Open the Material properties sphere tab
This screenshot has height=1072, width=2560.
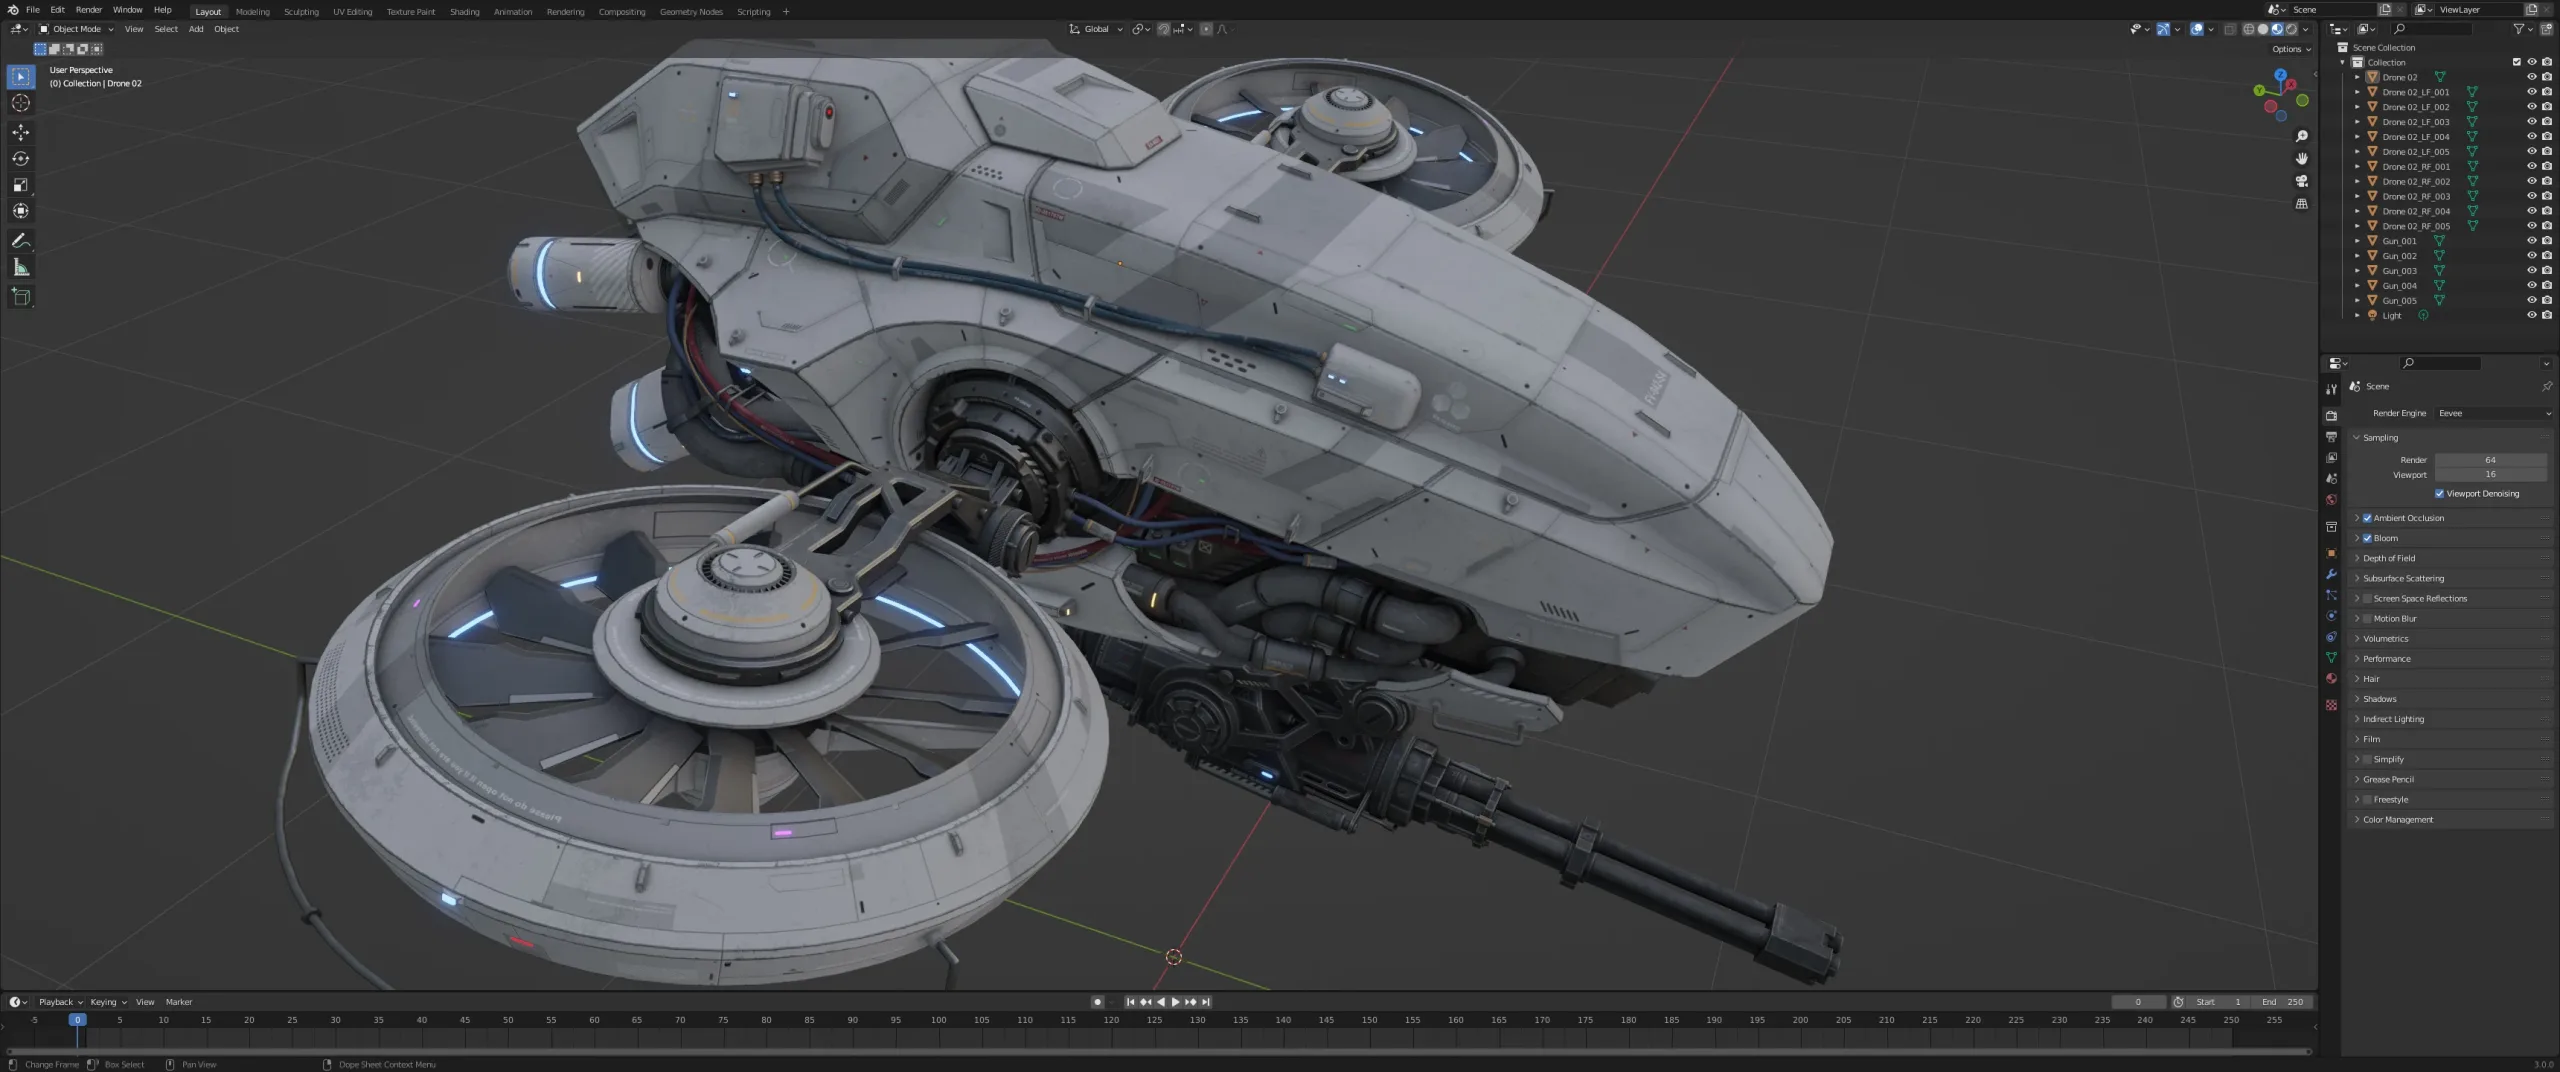coord(2331,678)
